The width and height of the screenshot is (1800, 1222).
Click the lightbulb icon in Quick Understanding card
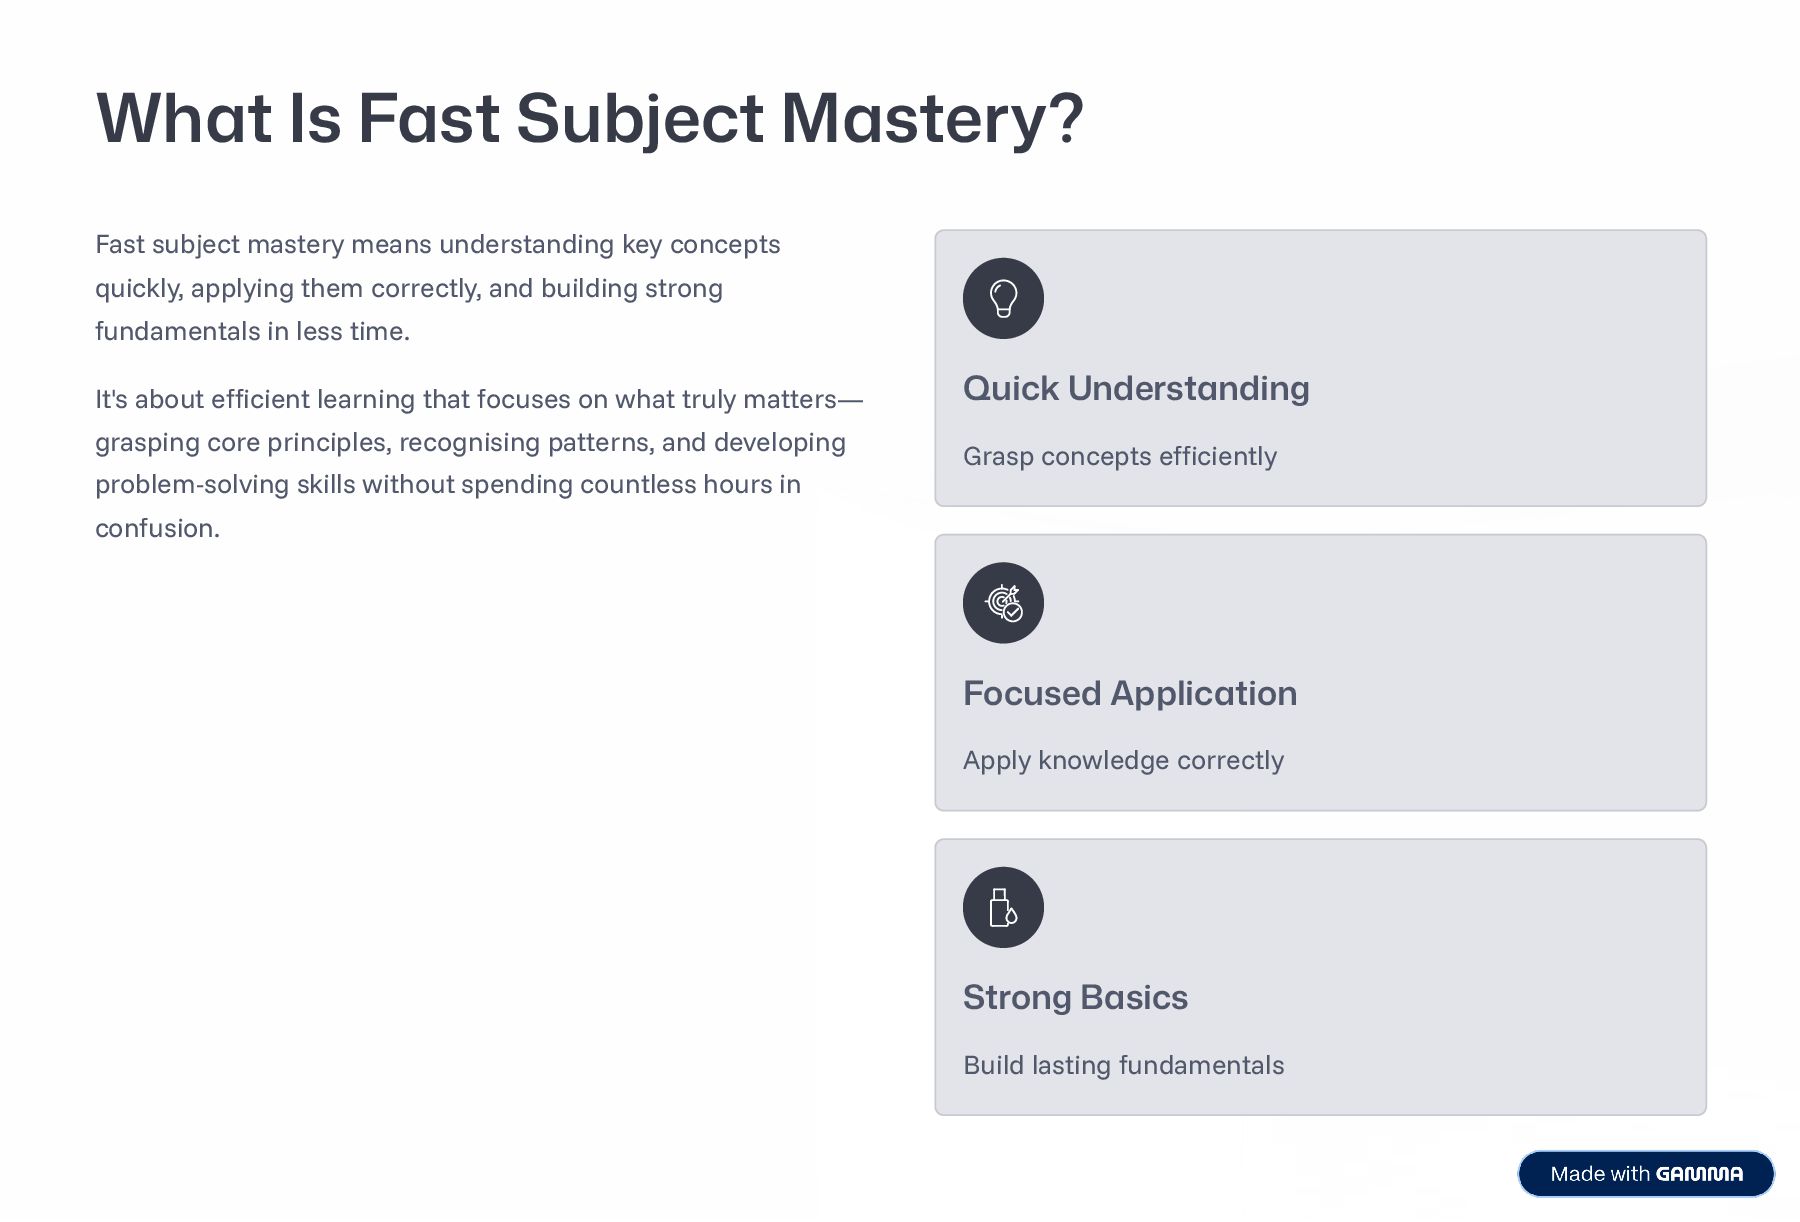tap(1003, 298)
